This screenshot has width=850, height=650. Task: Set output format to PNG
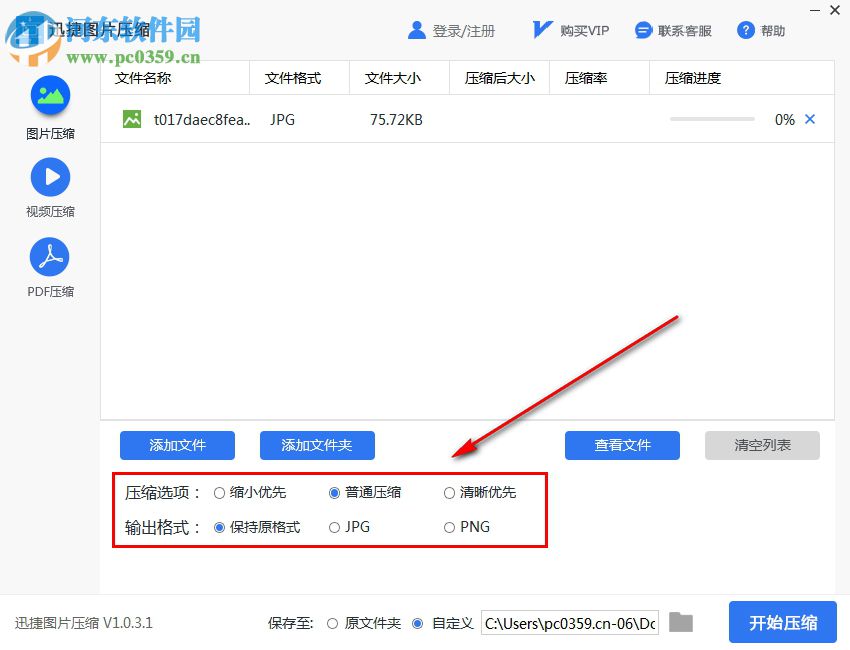tap(449, 527)
